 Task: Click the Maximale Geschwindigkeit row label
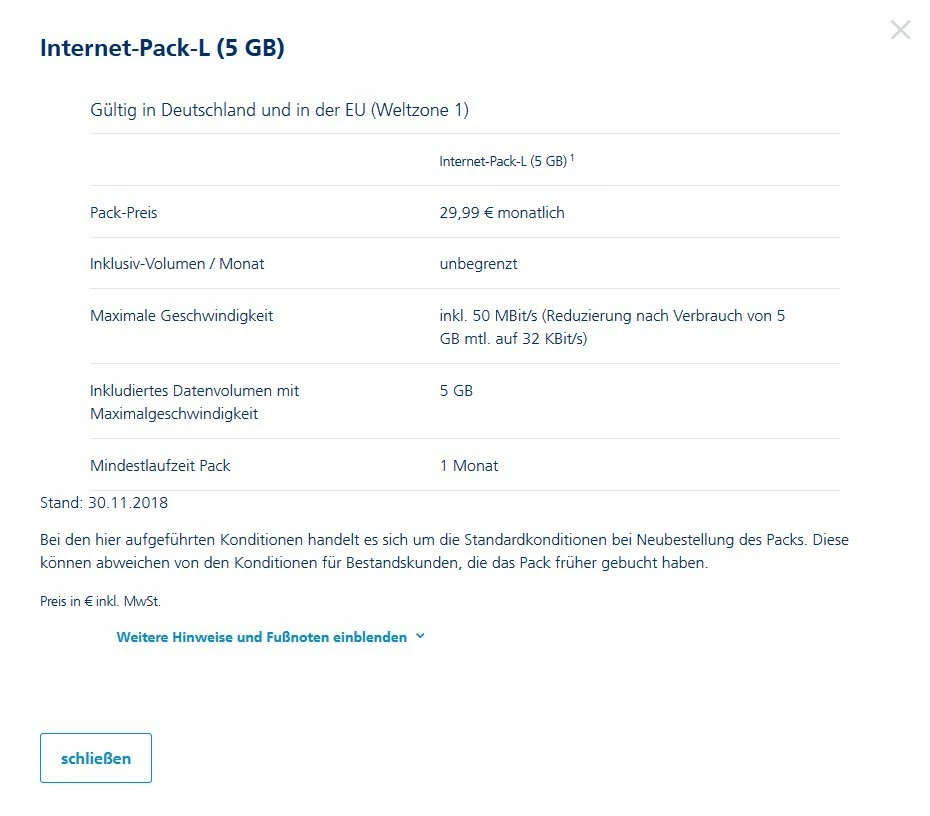[181, 316]
